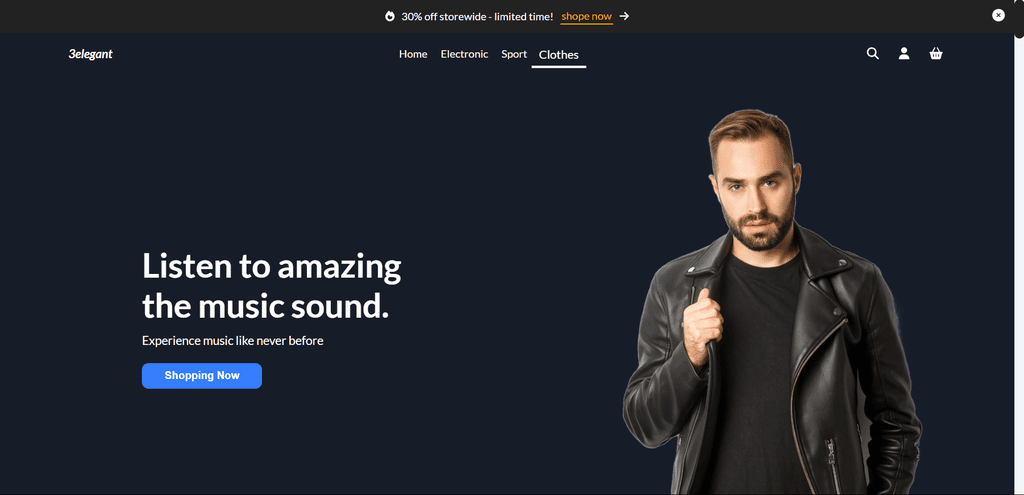Click the page vertical scrollbar
Screen dimensions: 1024x495
click(1019, 248)
